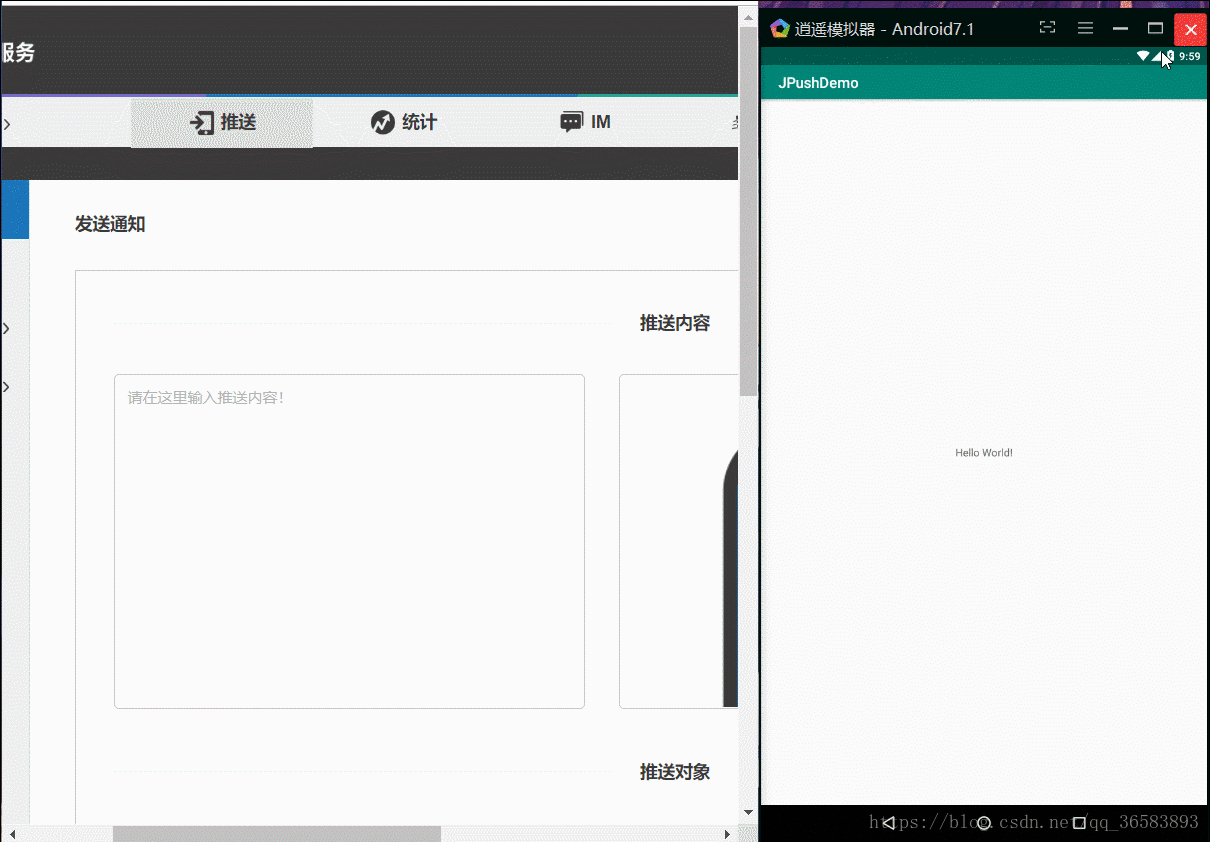Open the 推送 tab
This screenshot has height=842, width=1210.
coord(222,123)
